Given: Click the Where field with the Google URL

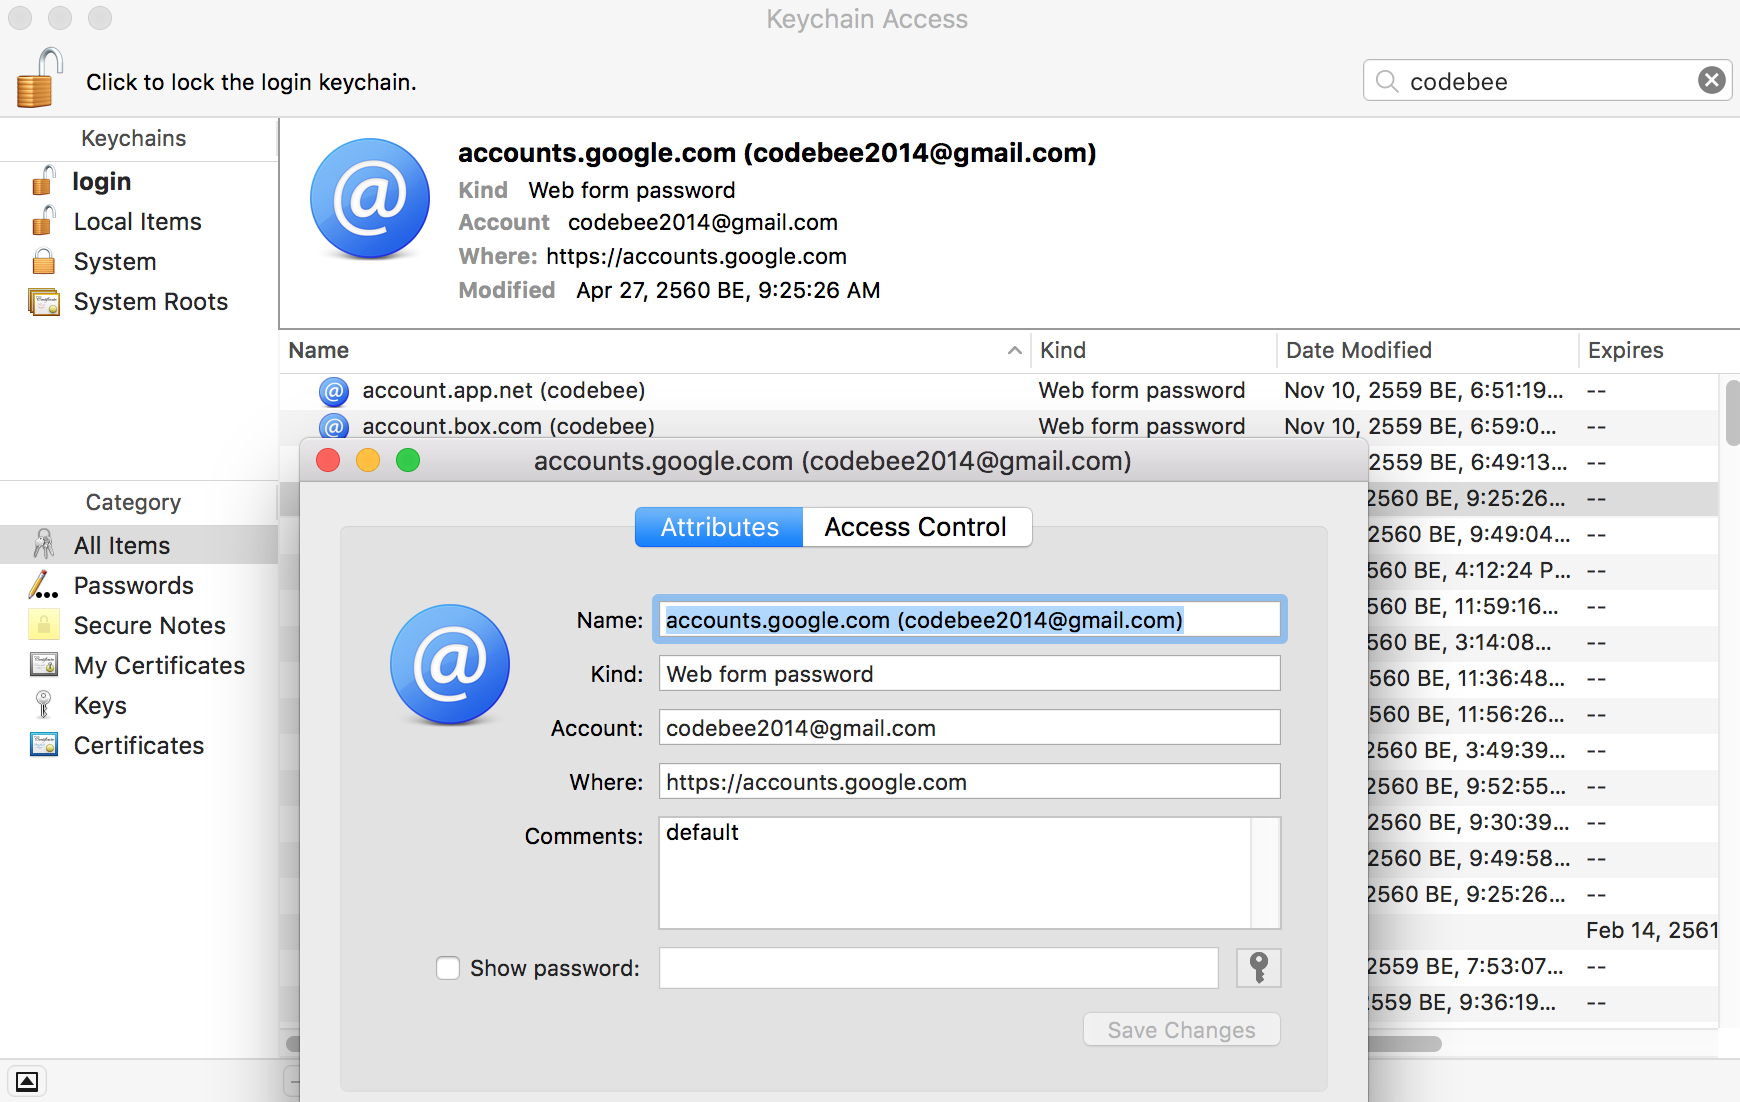Looking at the screenshot, I should tap(969, 782).
